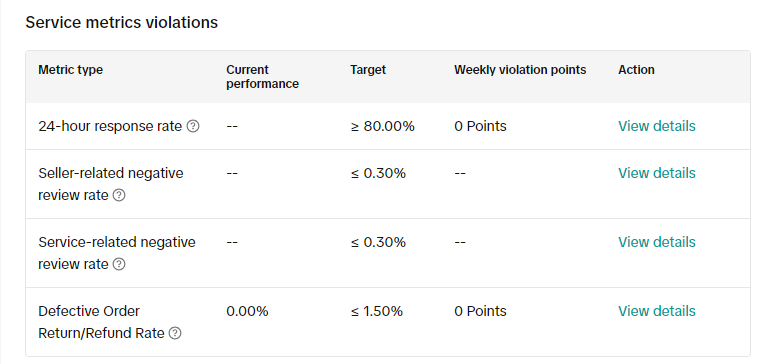Open View details for Seller-related negative review rate
Screen dimensions: 764x364
[657, 173]
